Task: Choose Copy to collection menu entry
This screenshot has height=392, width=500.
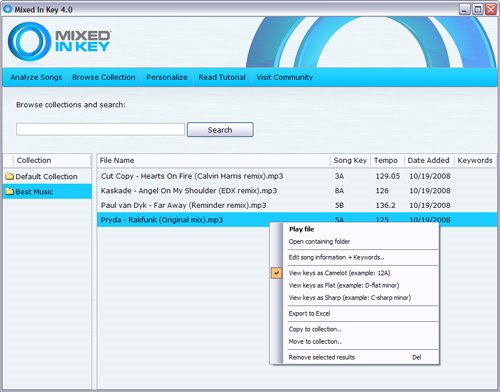Action: (315, 329)
